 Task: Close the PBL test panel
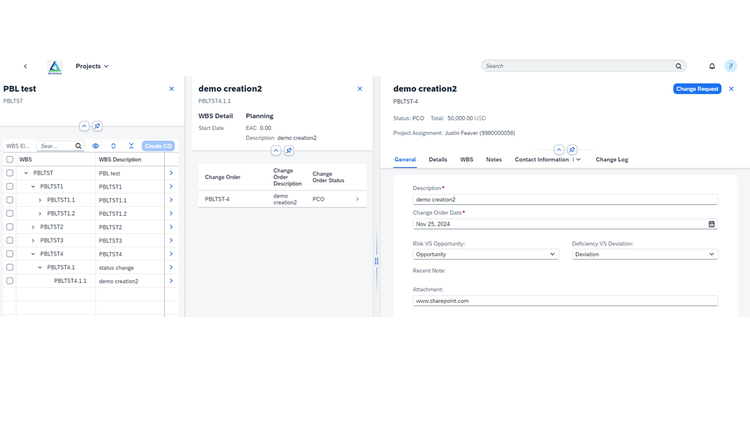171,89
